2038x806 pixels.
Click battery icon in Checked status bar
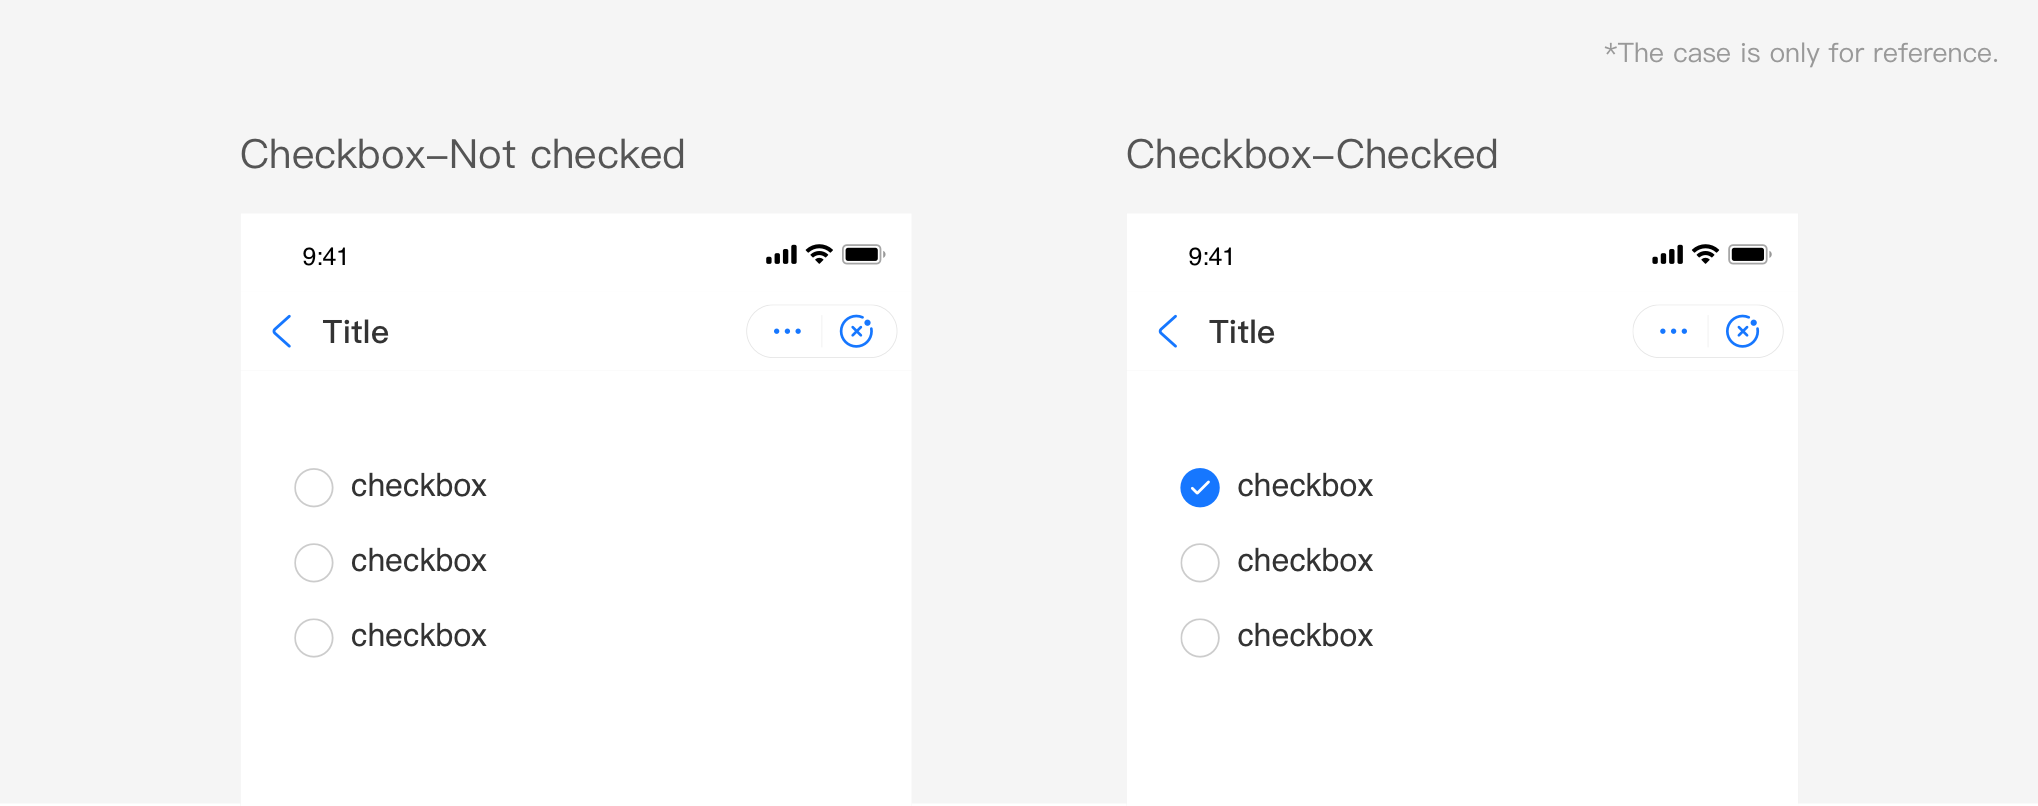pos(1749,254)
